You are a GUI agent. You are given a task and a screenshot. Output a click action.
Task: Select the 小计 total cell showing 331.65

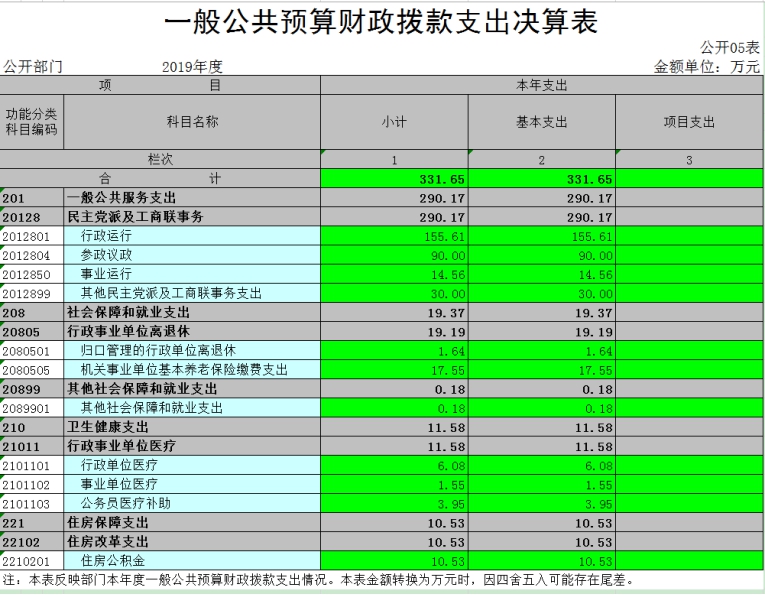(393, 179)
